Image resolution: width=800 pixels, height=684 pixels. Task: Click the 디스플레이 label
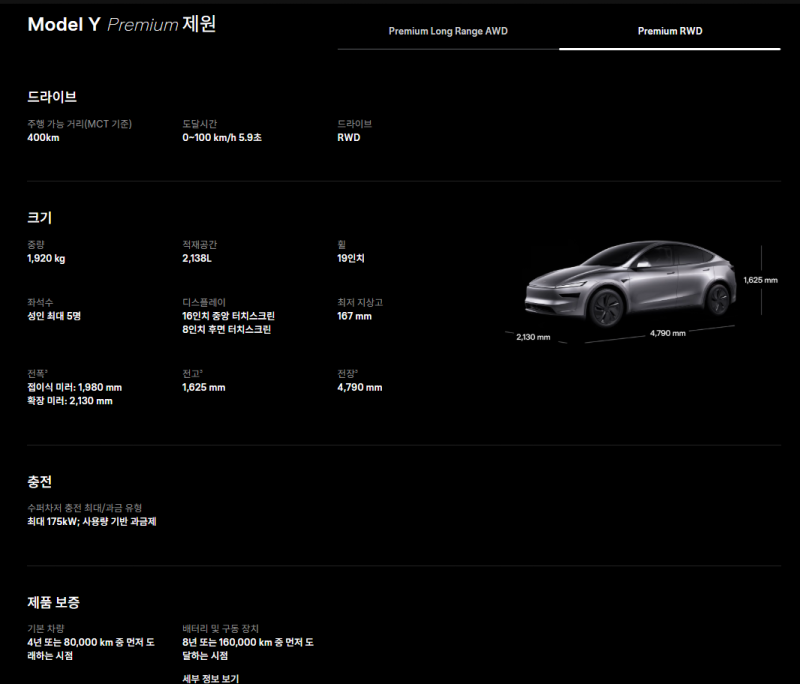click(x=204, y=302)
